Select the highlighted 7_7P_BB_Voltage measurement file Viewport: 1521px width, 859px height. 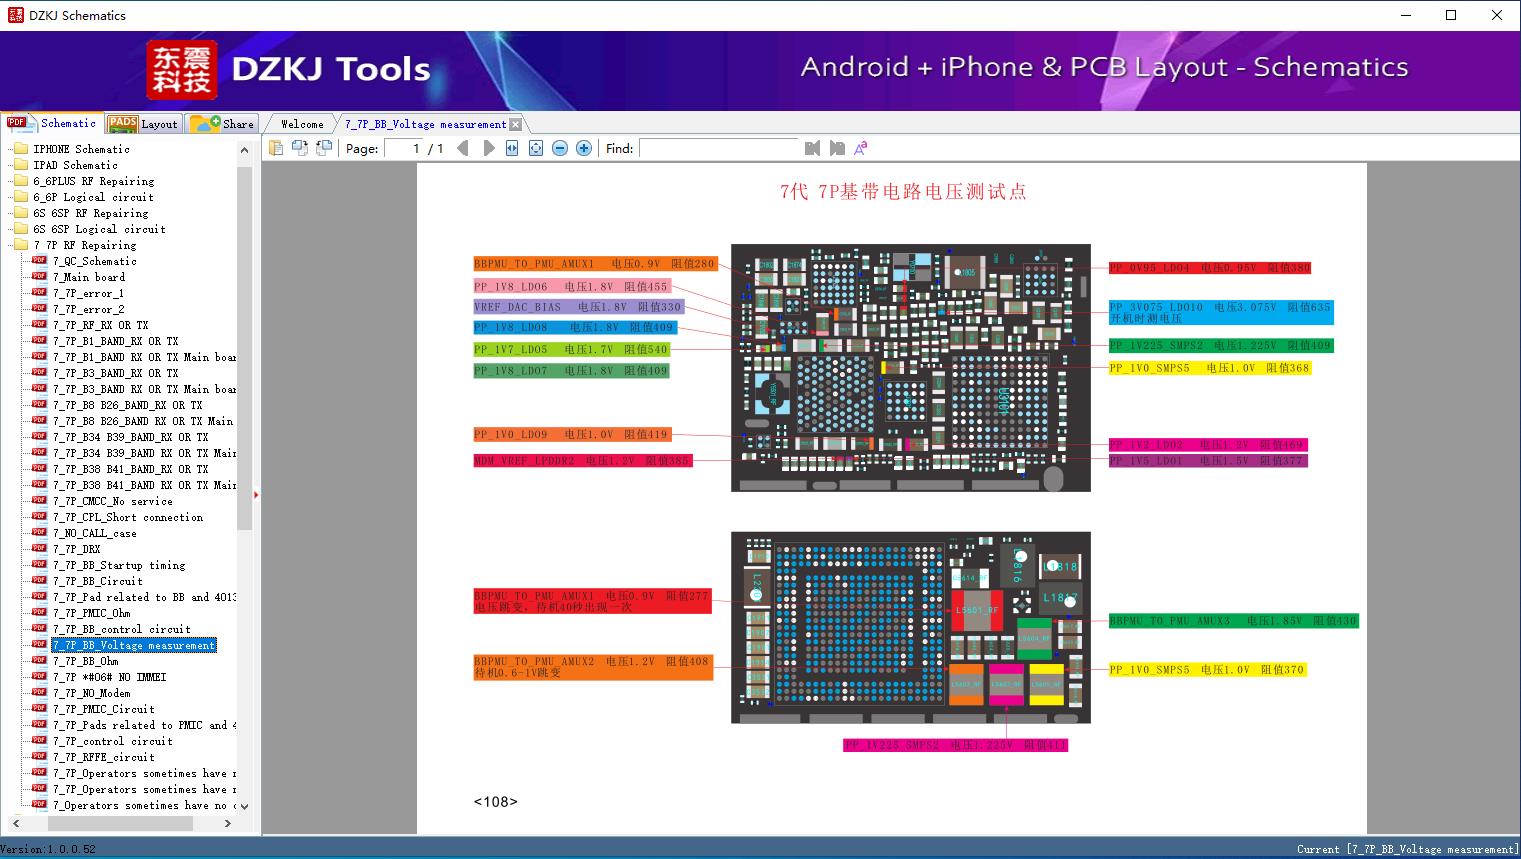133,645
